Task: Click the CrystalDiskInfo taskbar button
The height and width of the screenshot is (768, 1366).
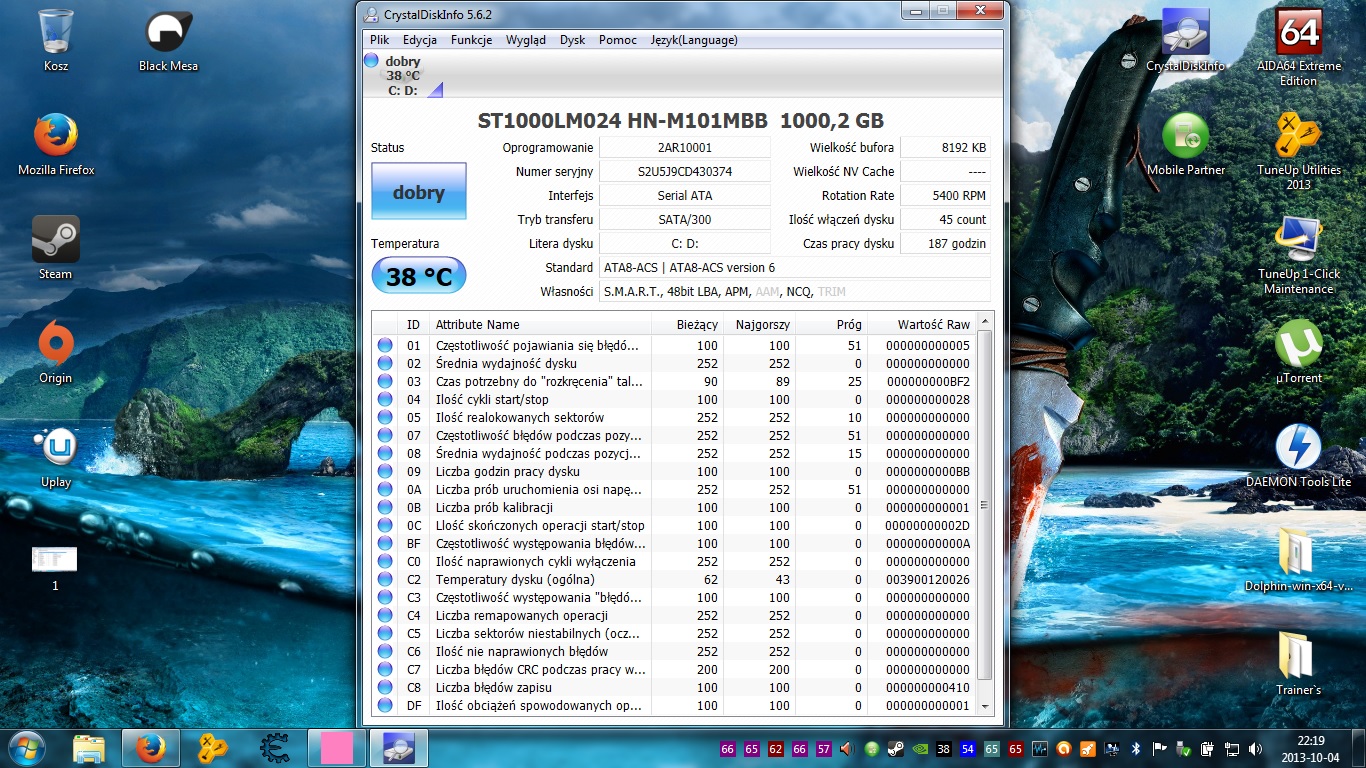Action: tap(399, 747)
